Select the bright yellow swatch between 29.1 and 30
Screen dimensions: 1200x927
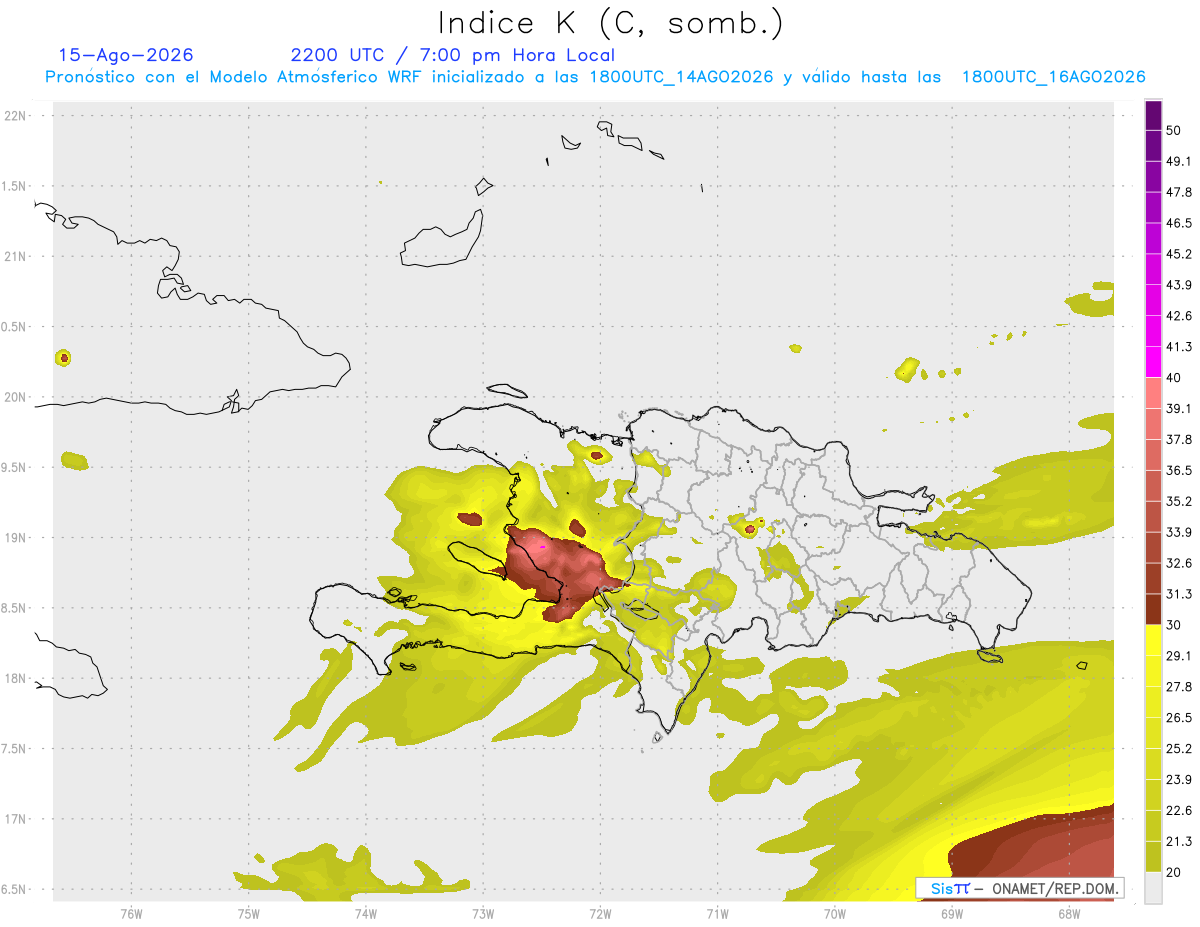pyautogui.click(x=1153, y=640)
